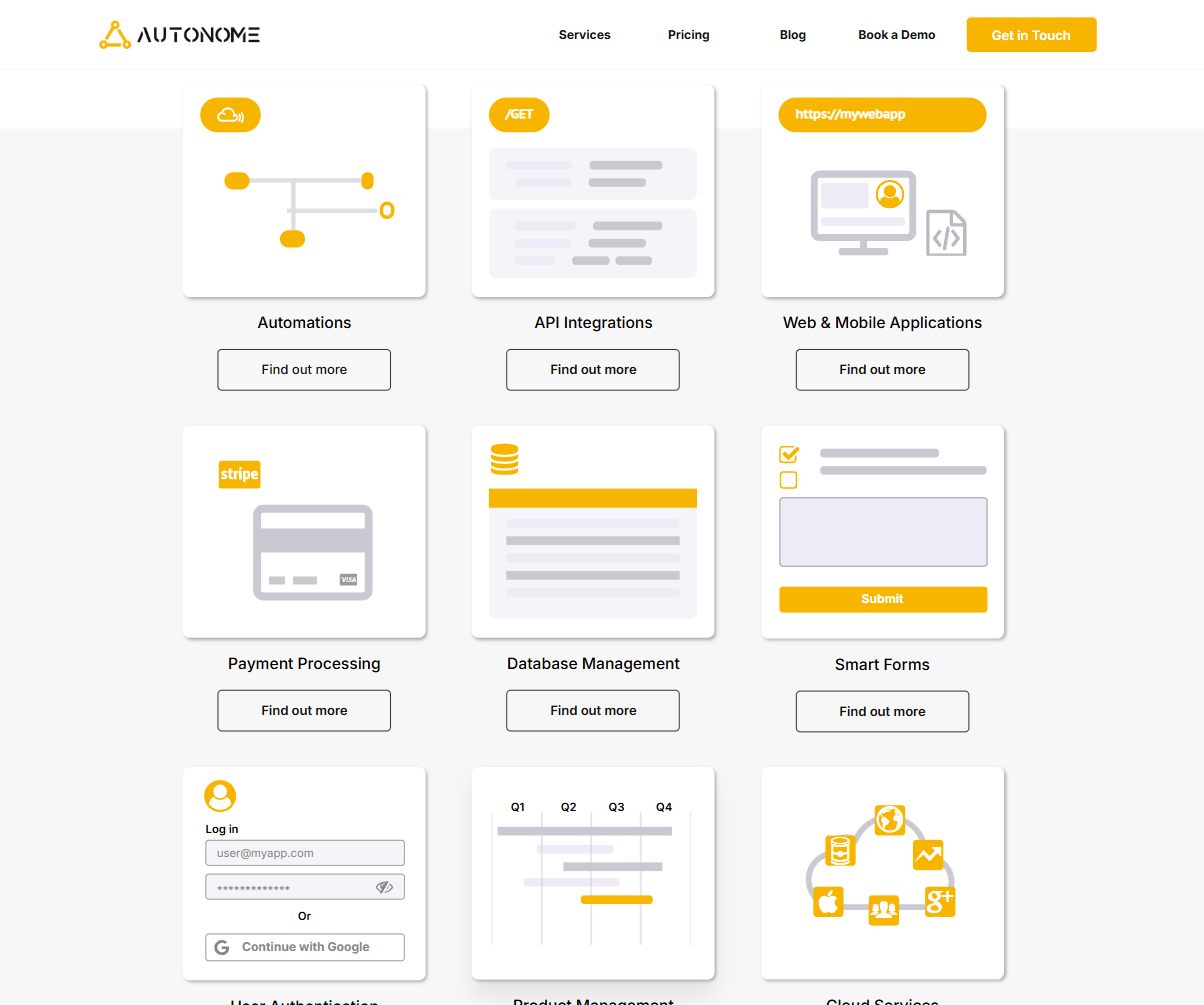Click the Web & Mobile Applications title
1204x1005 pixels.
pos(882,323)
